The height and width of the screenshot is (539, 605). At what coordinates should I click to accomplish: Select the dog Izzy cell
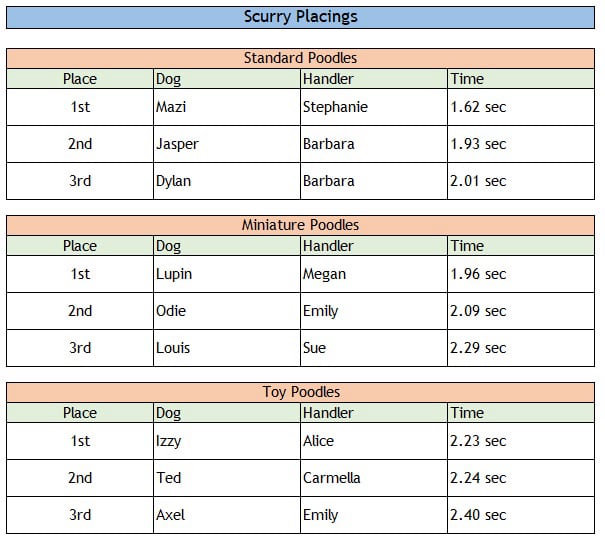tap(226, 441)
